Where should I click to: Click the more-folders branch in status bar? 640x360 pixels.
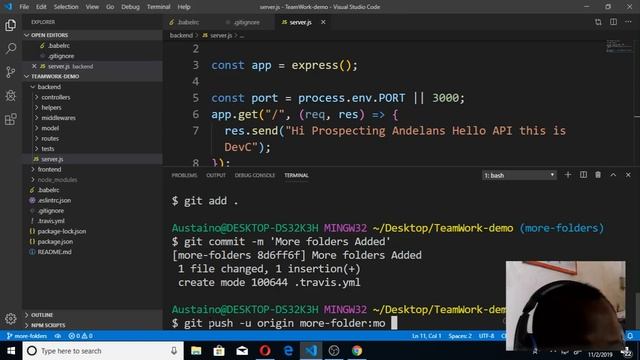(x=27, y=336)
